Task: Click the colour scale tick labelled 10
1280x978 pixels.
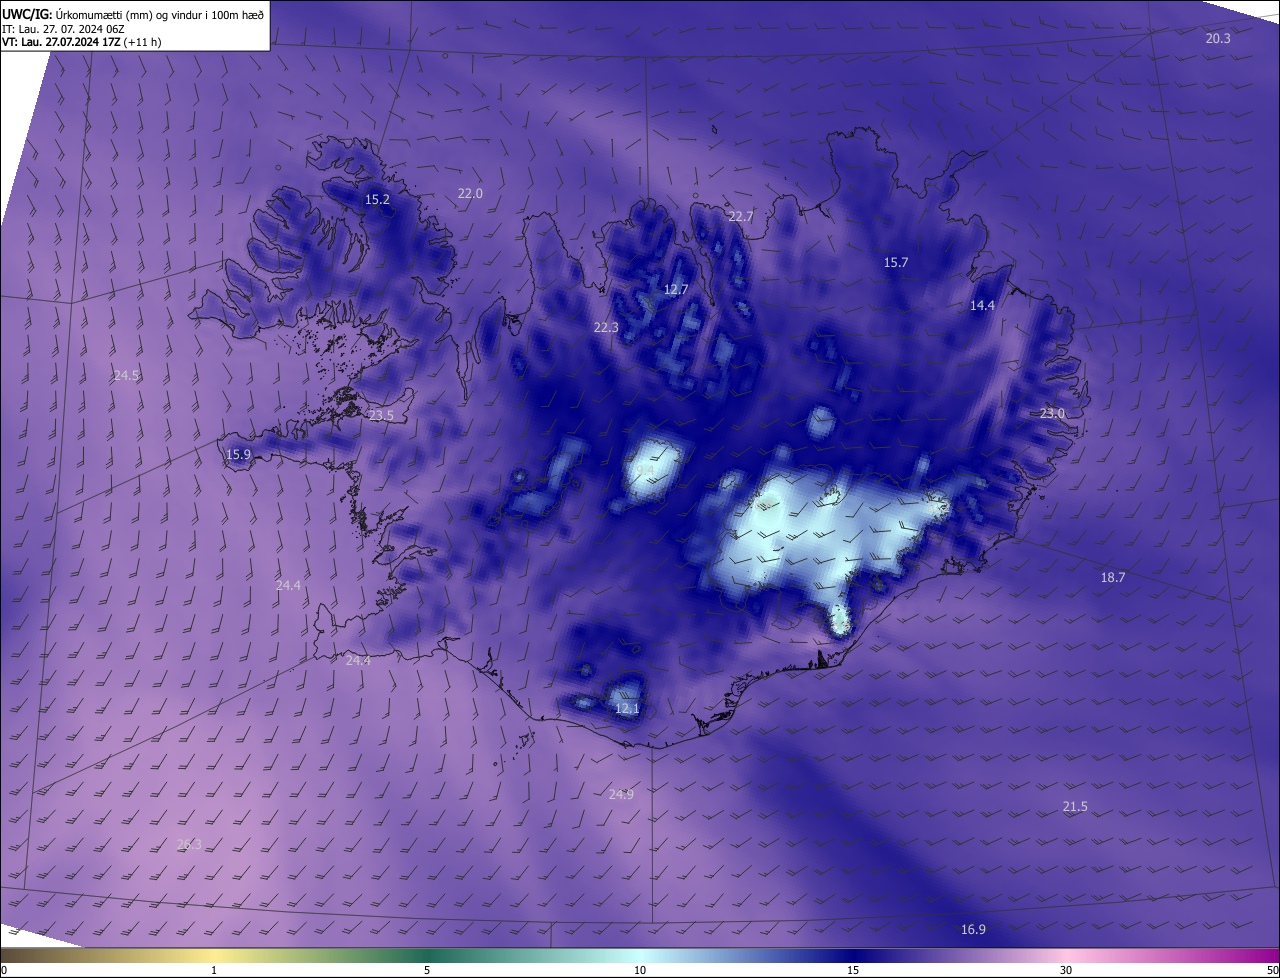Action: click(640, 971)
